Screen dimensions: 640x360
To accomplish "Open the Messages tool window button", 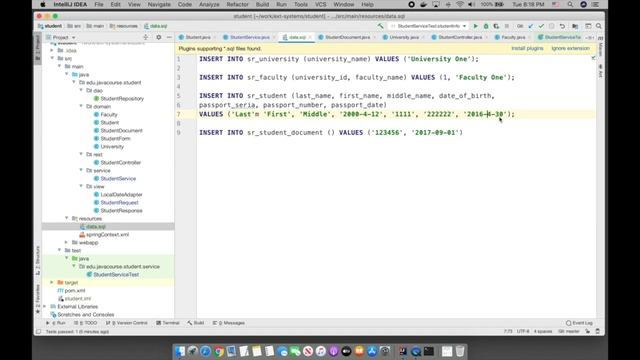I will coord(229,323).
